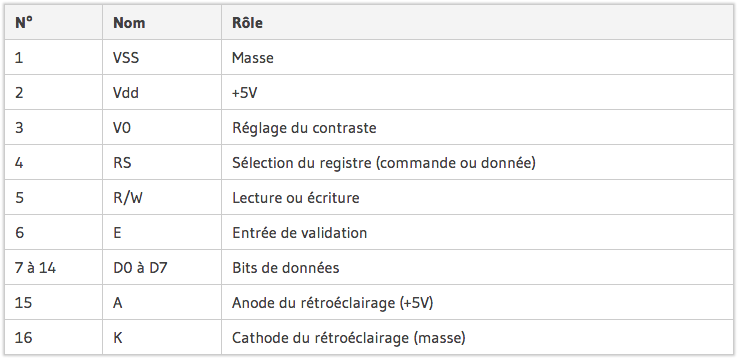Select the V0 pin name cell
Viewport: 742px width, 360px height.
162,127
